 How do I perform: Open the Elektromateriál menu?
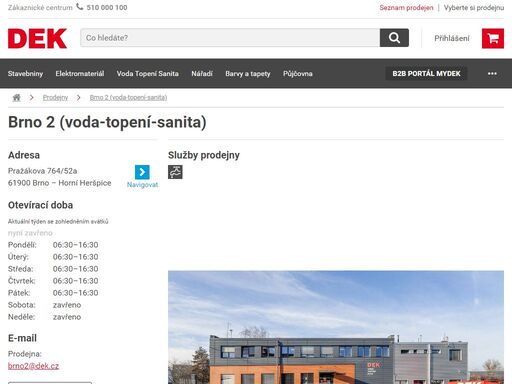80,74
